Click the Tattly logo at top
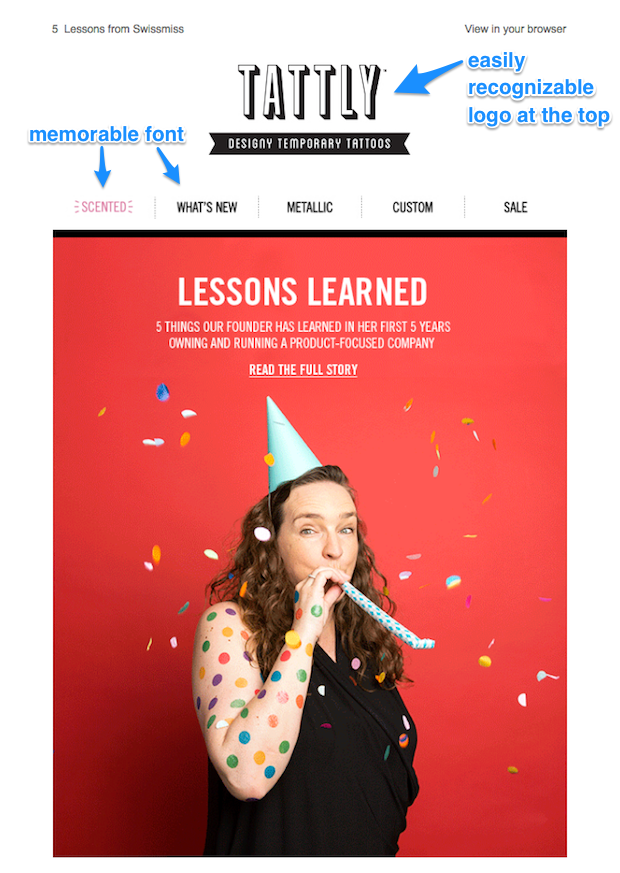This screenshot has height=873, width=620. point(311,92)
